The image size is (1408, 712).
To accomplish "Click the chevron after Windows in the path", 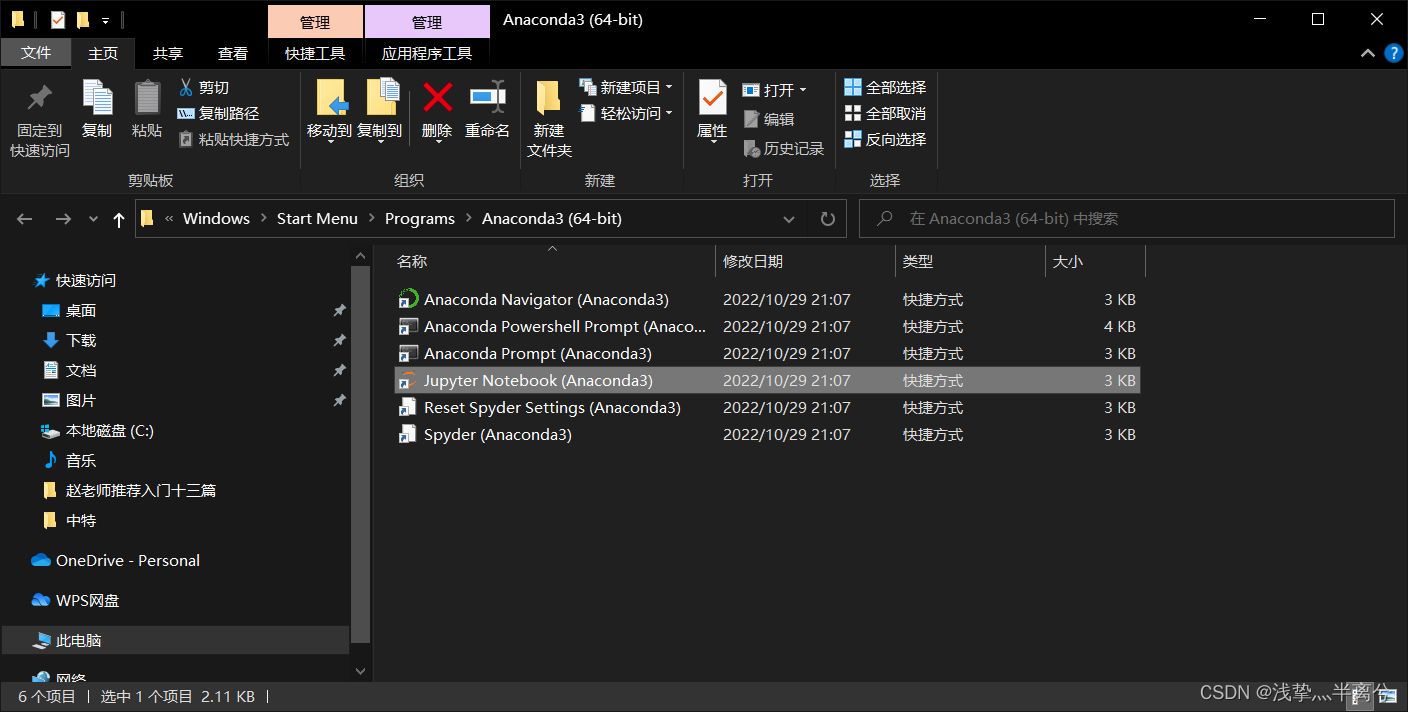I will [x=263, y=218].
